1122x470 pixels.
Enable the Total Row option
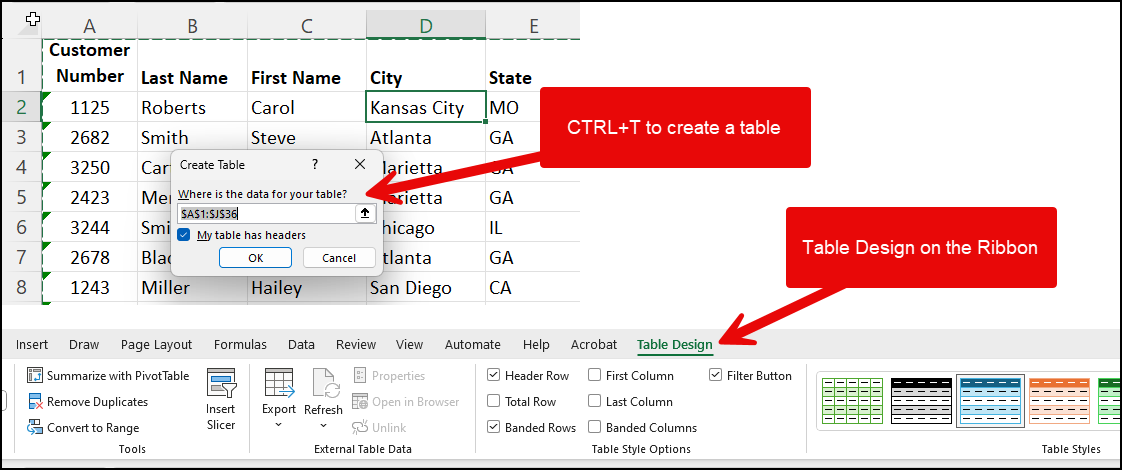click(x=493, y=402)
